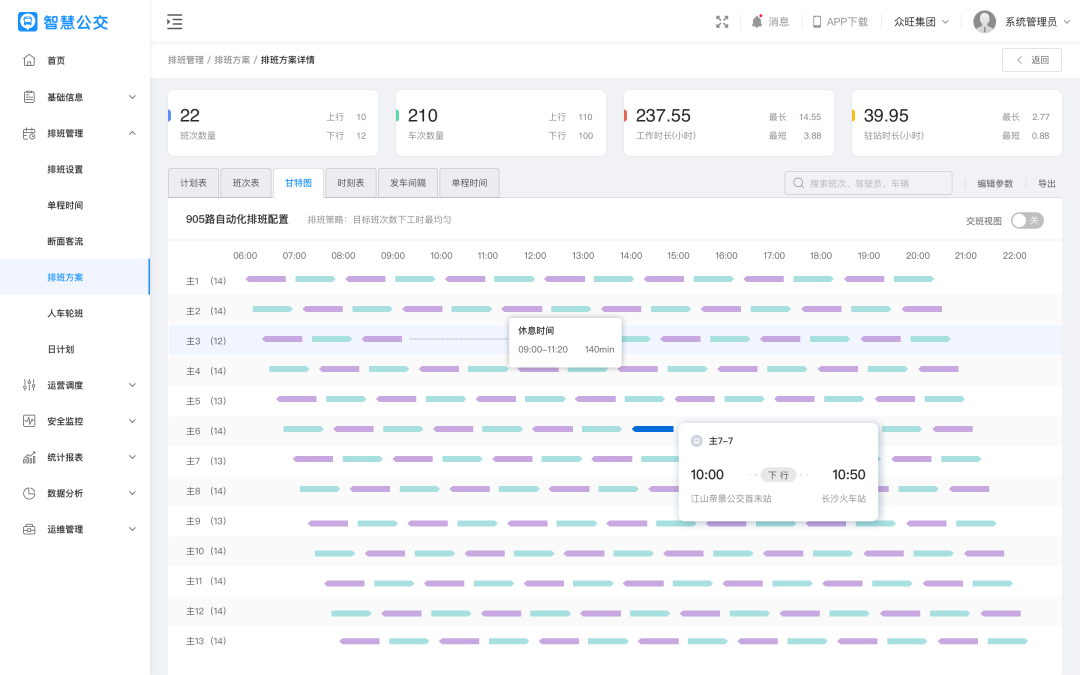
Task: Switch to the 发车间隔 tab
Action: click(407, 183)
